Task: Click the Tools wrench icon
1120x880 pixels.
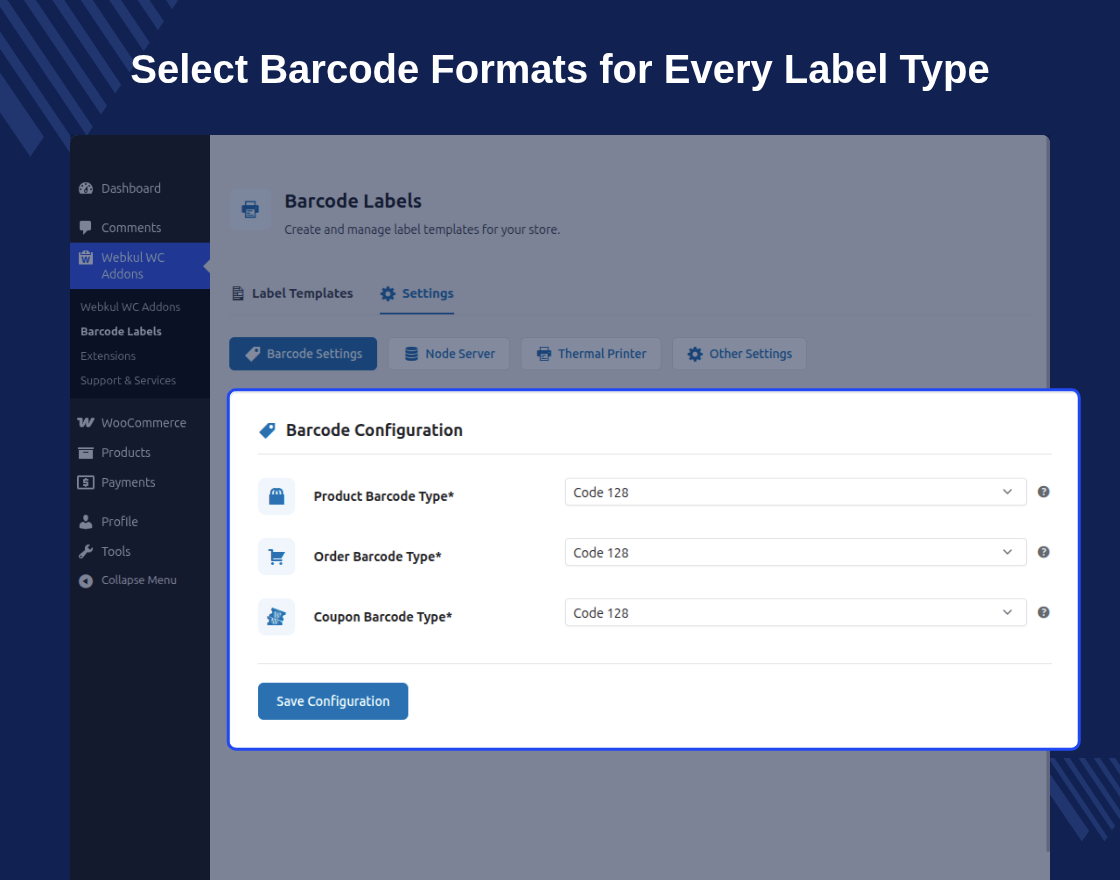Action: pyautogui.click(x=86, y=551)
